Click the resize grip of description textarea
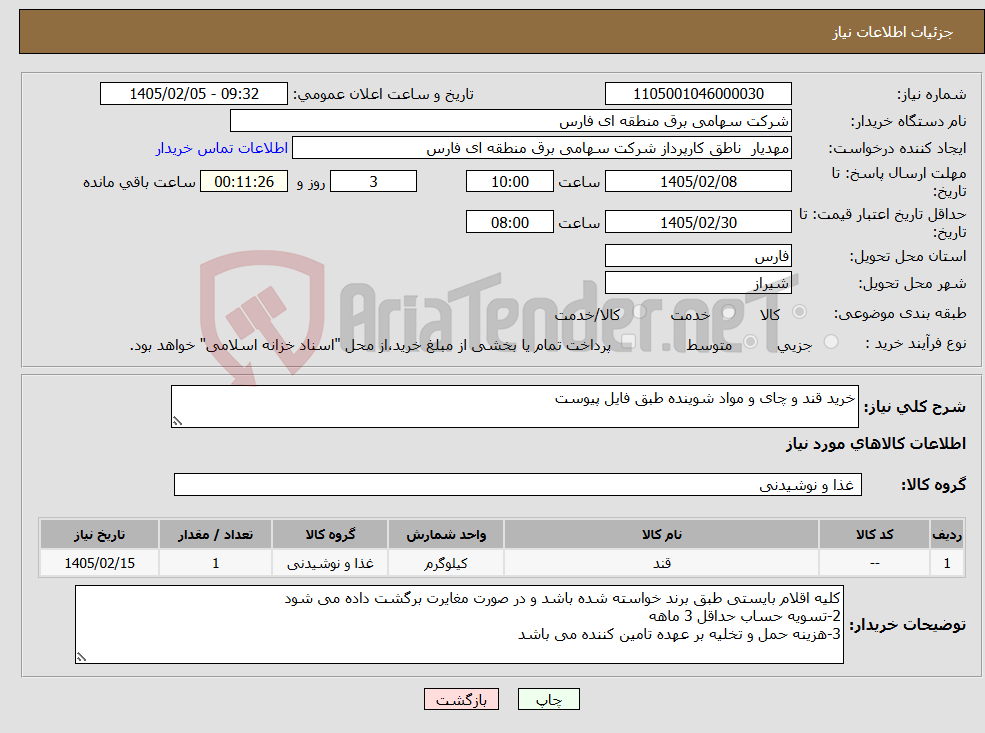The width and height of the screenshot is (985, 733). (x=177, y=421)
